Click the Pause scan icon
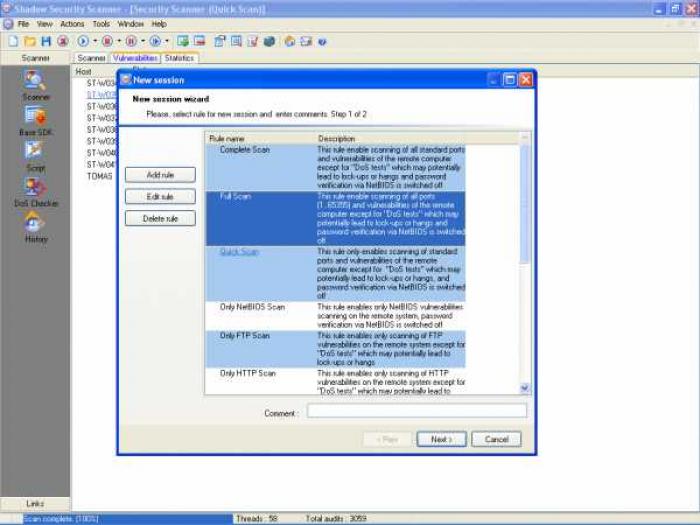700x525 pixels. click(x=131, y=42)
